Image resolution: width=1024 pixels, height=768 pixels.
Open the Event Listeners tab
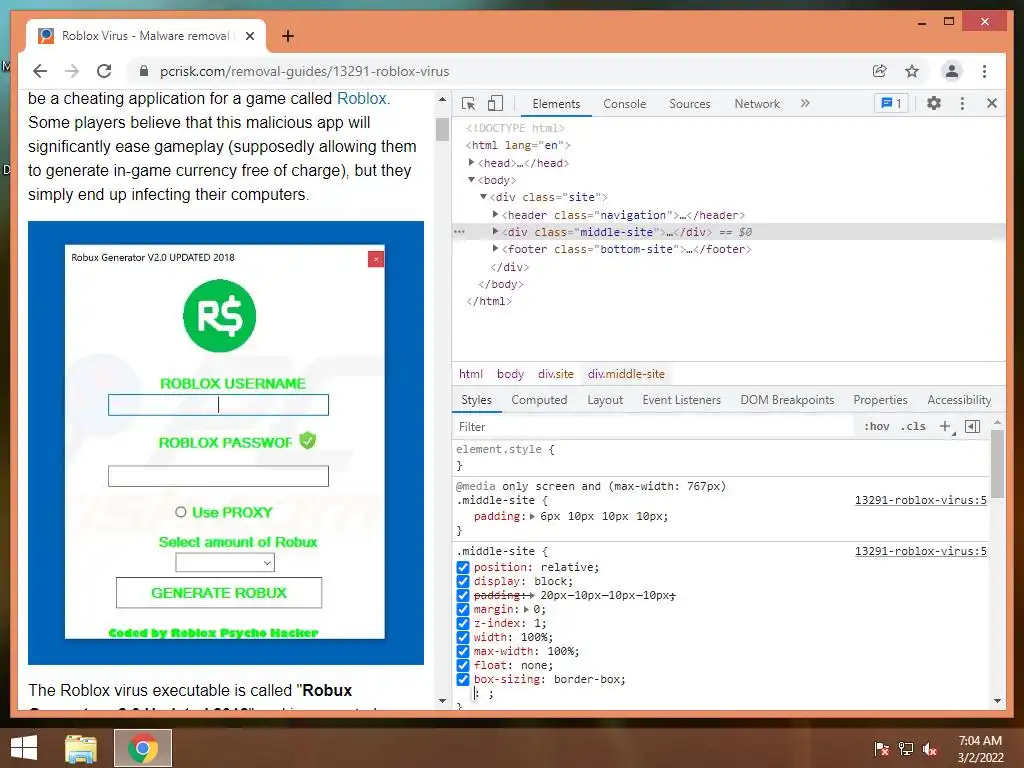pyautogui.click(x=681, y=400)
